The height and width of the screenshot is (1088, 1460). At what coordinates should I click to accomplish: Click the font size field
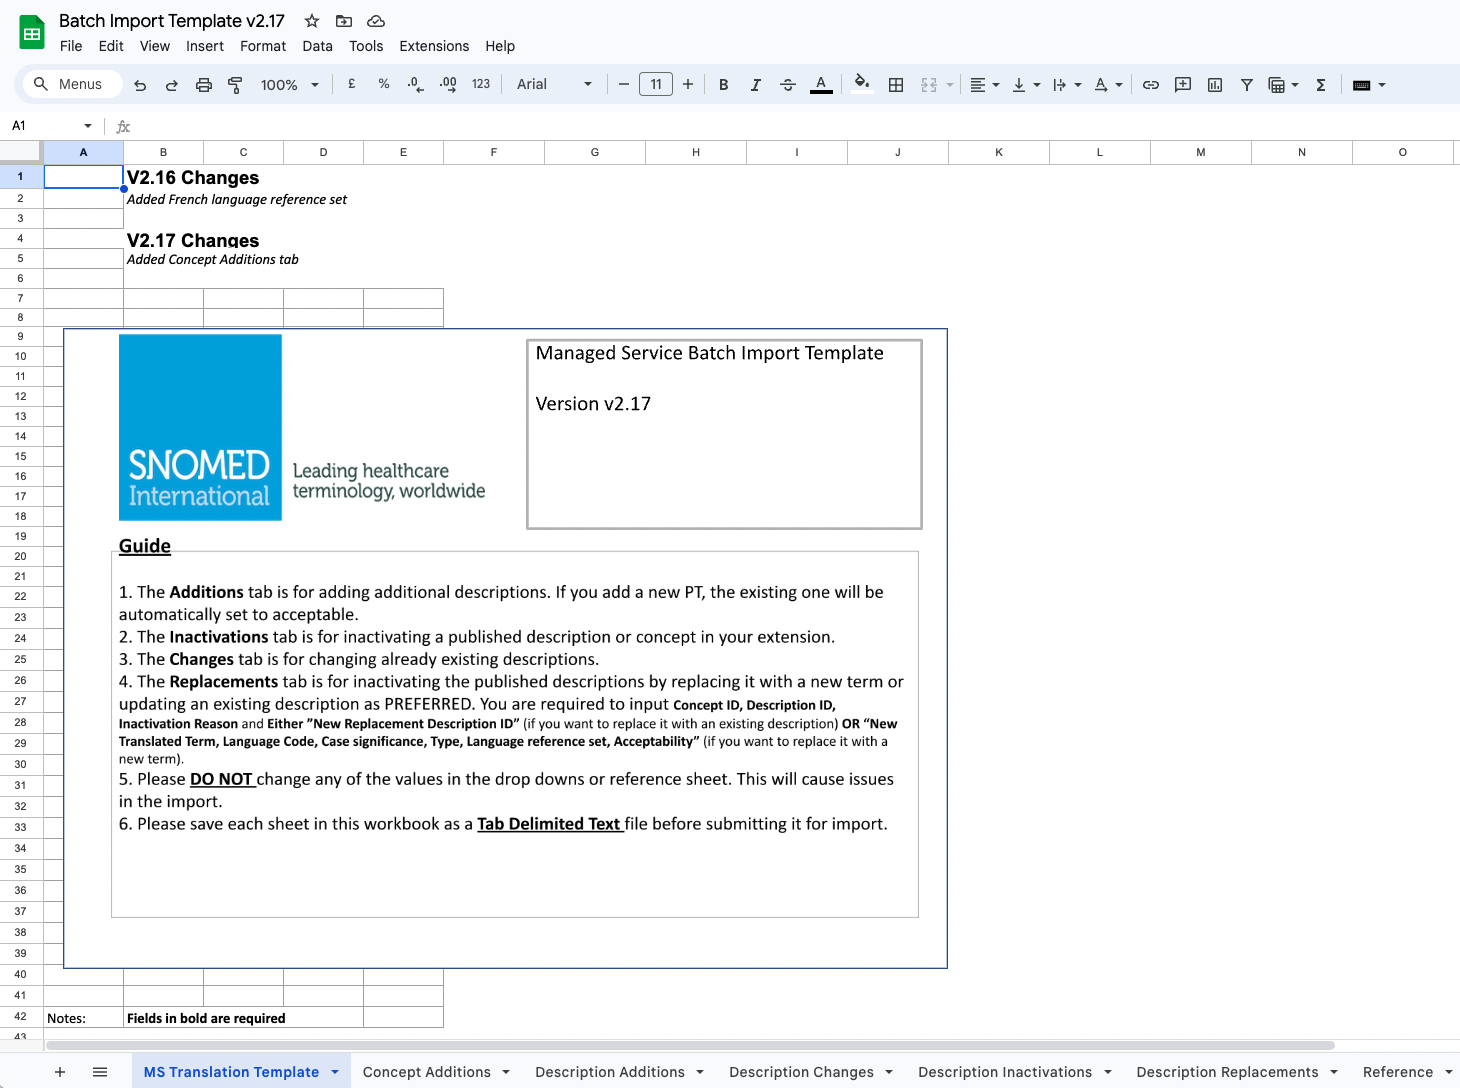click(x=656, y=85)
